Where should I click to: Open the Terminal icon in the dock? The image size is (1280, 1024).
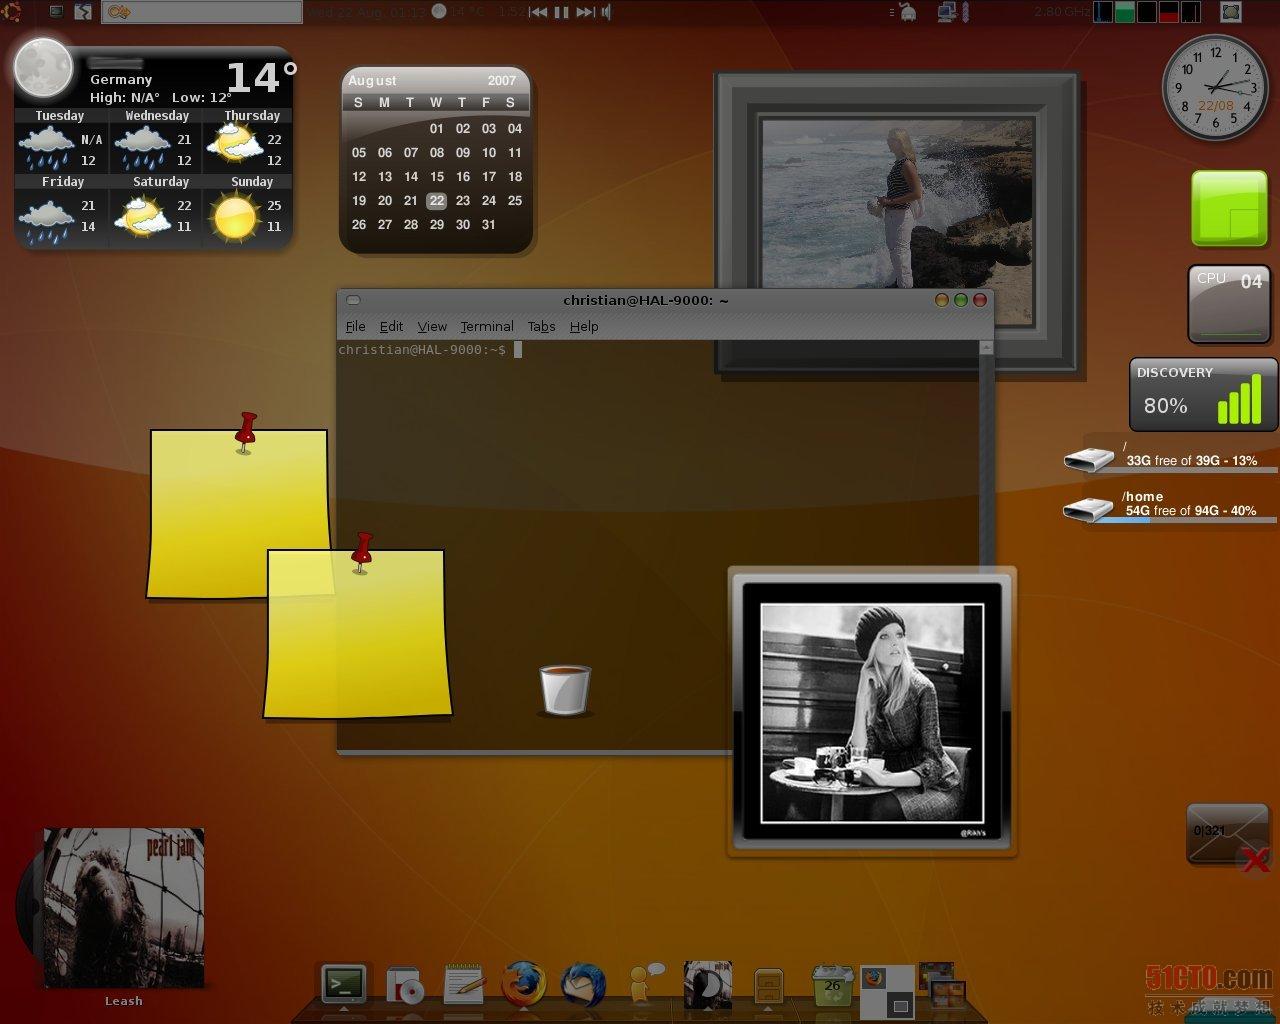344,985
